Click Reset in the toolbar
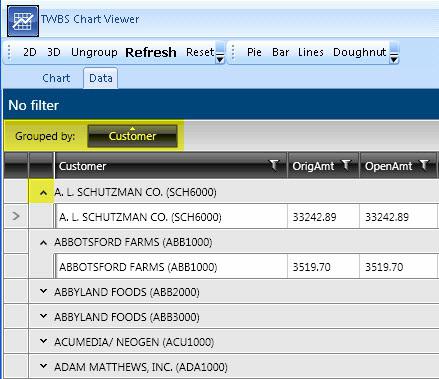The image size is (439, 379). 200,52
